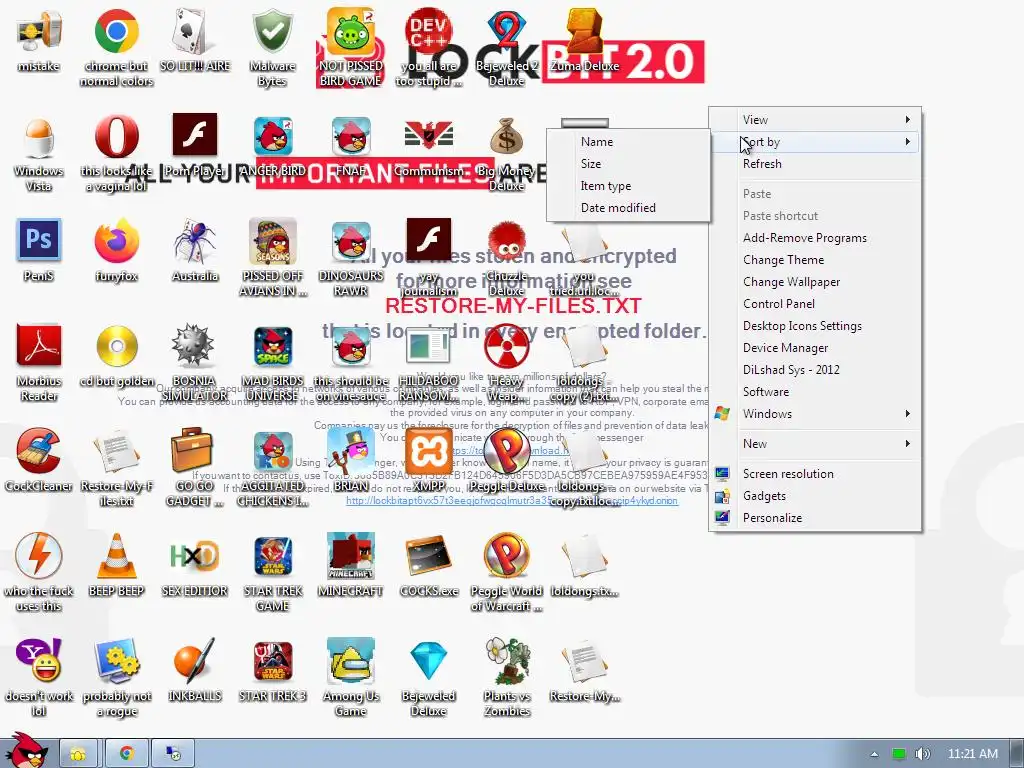Image resolution: width=1024 pixels, height=768 pixels.
Task: Select the XMPP orange icon
Action: (x=428, y=460)
